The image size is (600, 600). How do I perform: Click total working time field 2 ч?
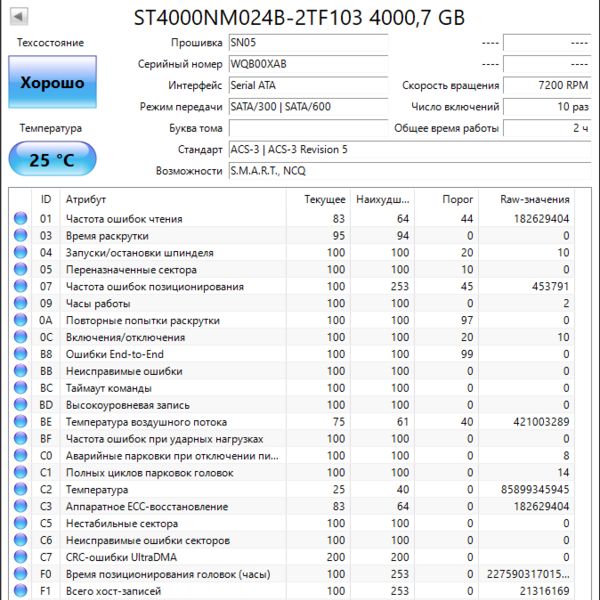coord(547,128)
